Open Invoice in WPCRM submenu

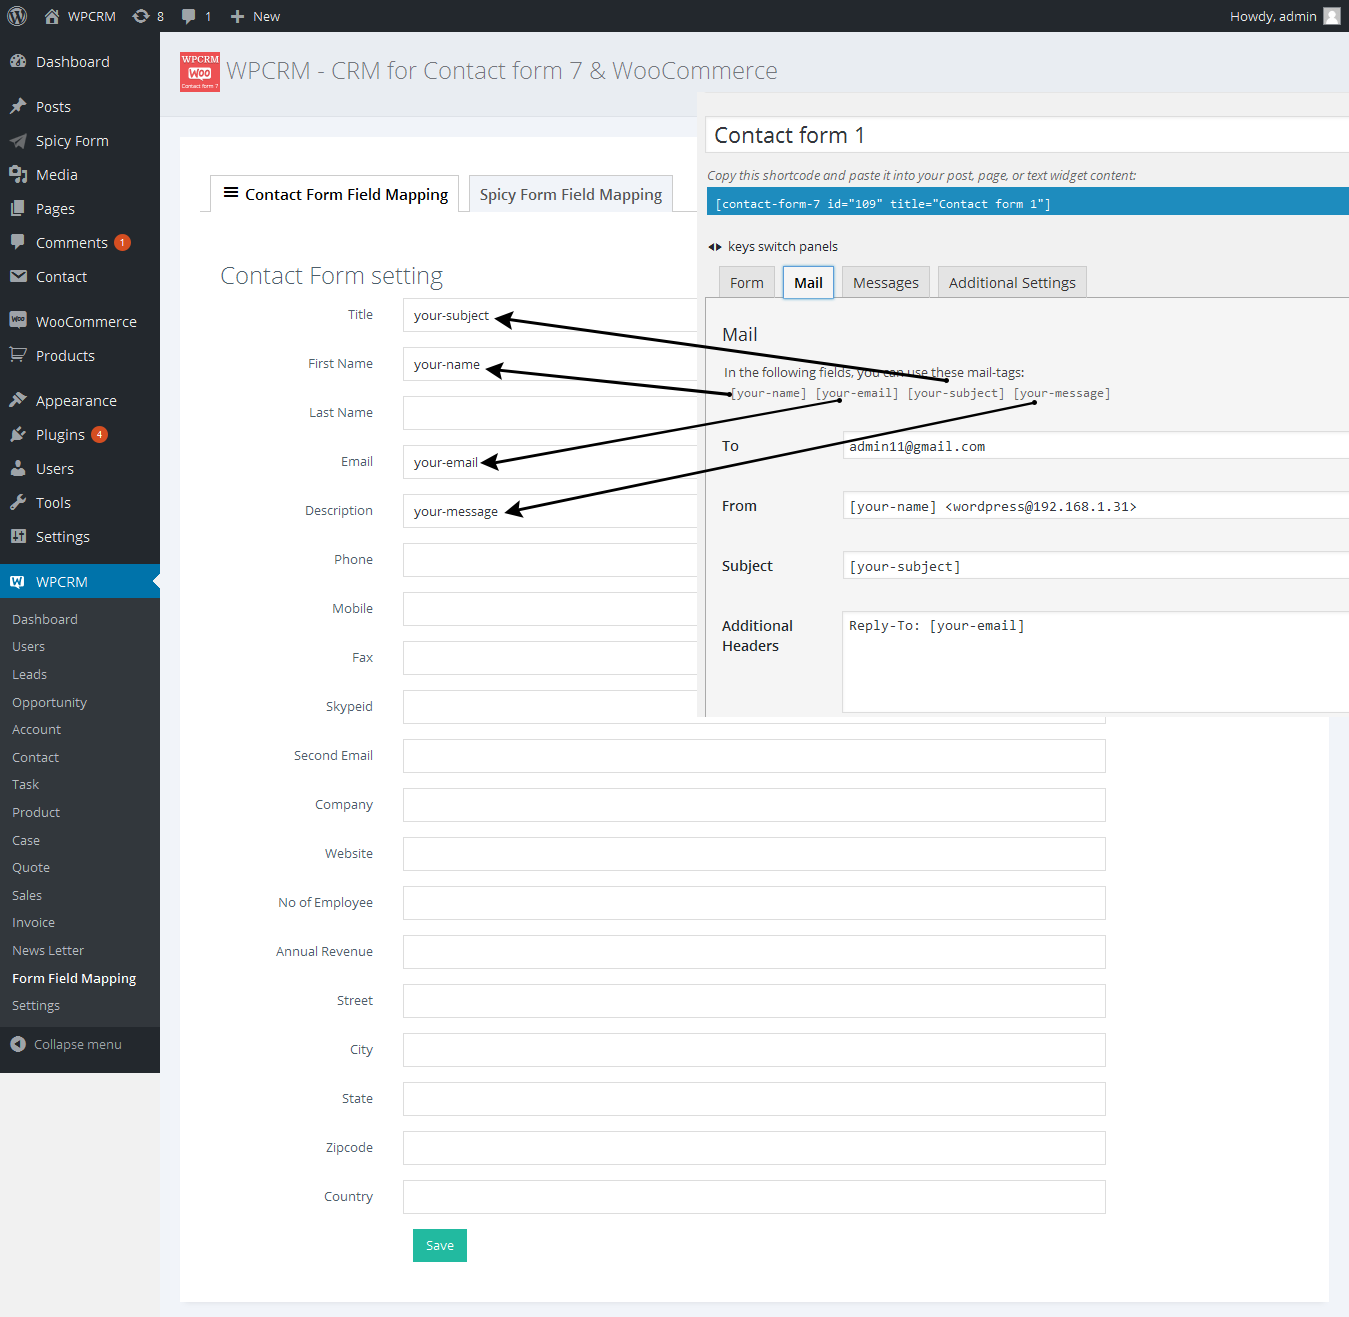pyautogui.click(x=34, y=922)
